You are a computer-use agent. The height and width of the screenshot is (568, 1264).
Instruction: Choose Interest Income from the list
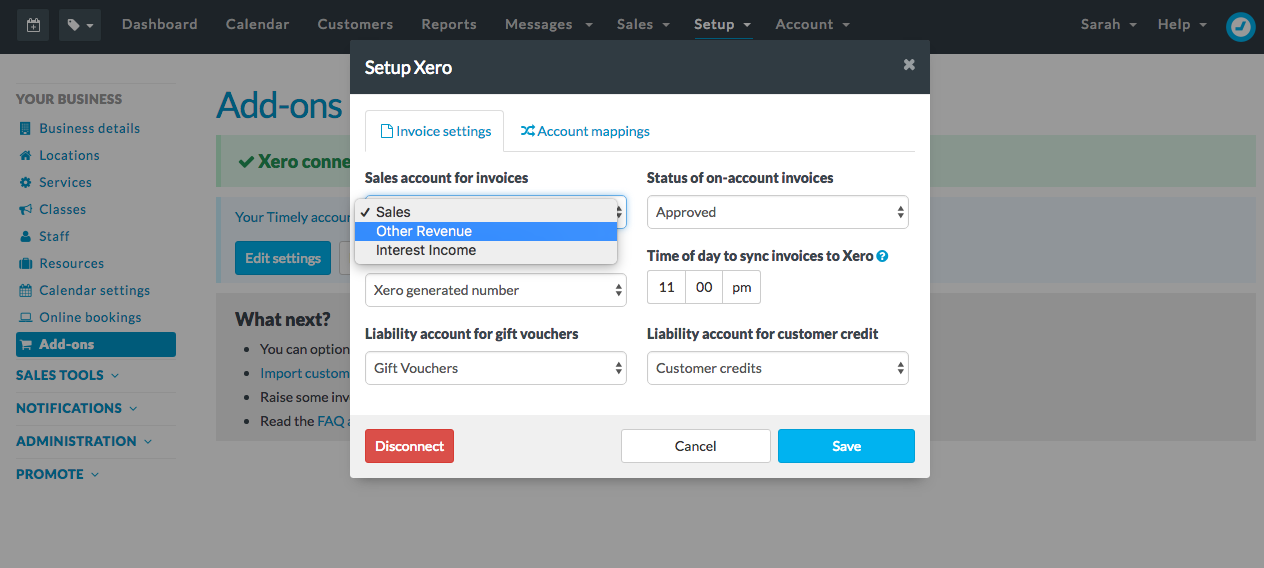point(486,250)
